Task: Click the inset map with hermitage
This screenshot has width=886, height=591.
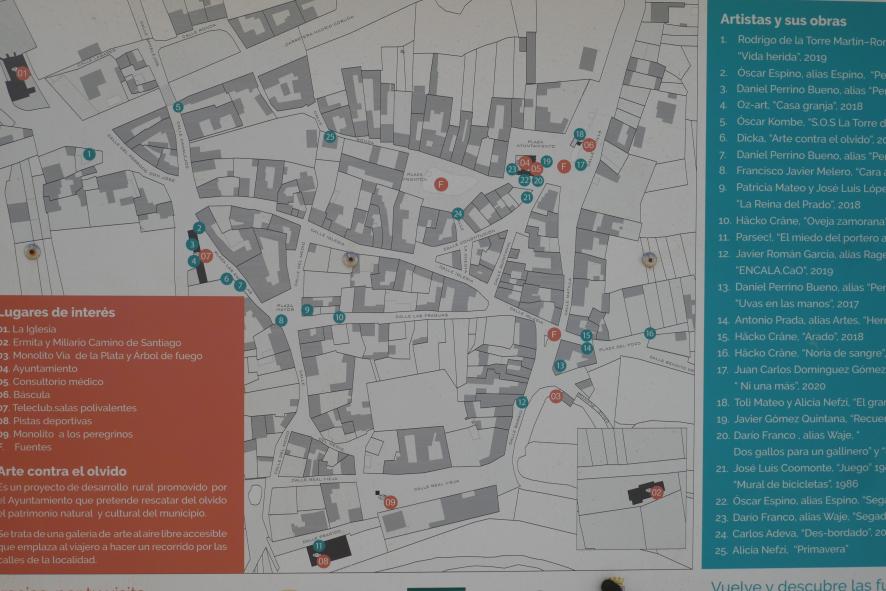Action: point(633,489)
